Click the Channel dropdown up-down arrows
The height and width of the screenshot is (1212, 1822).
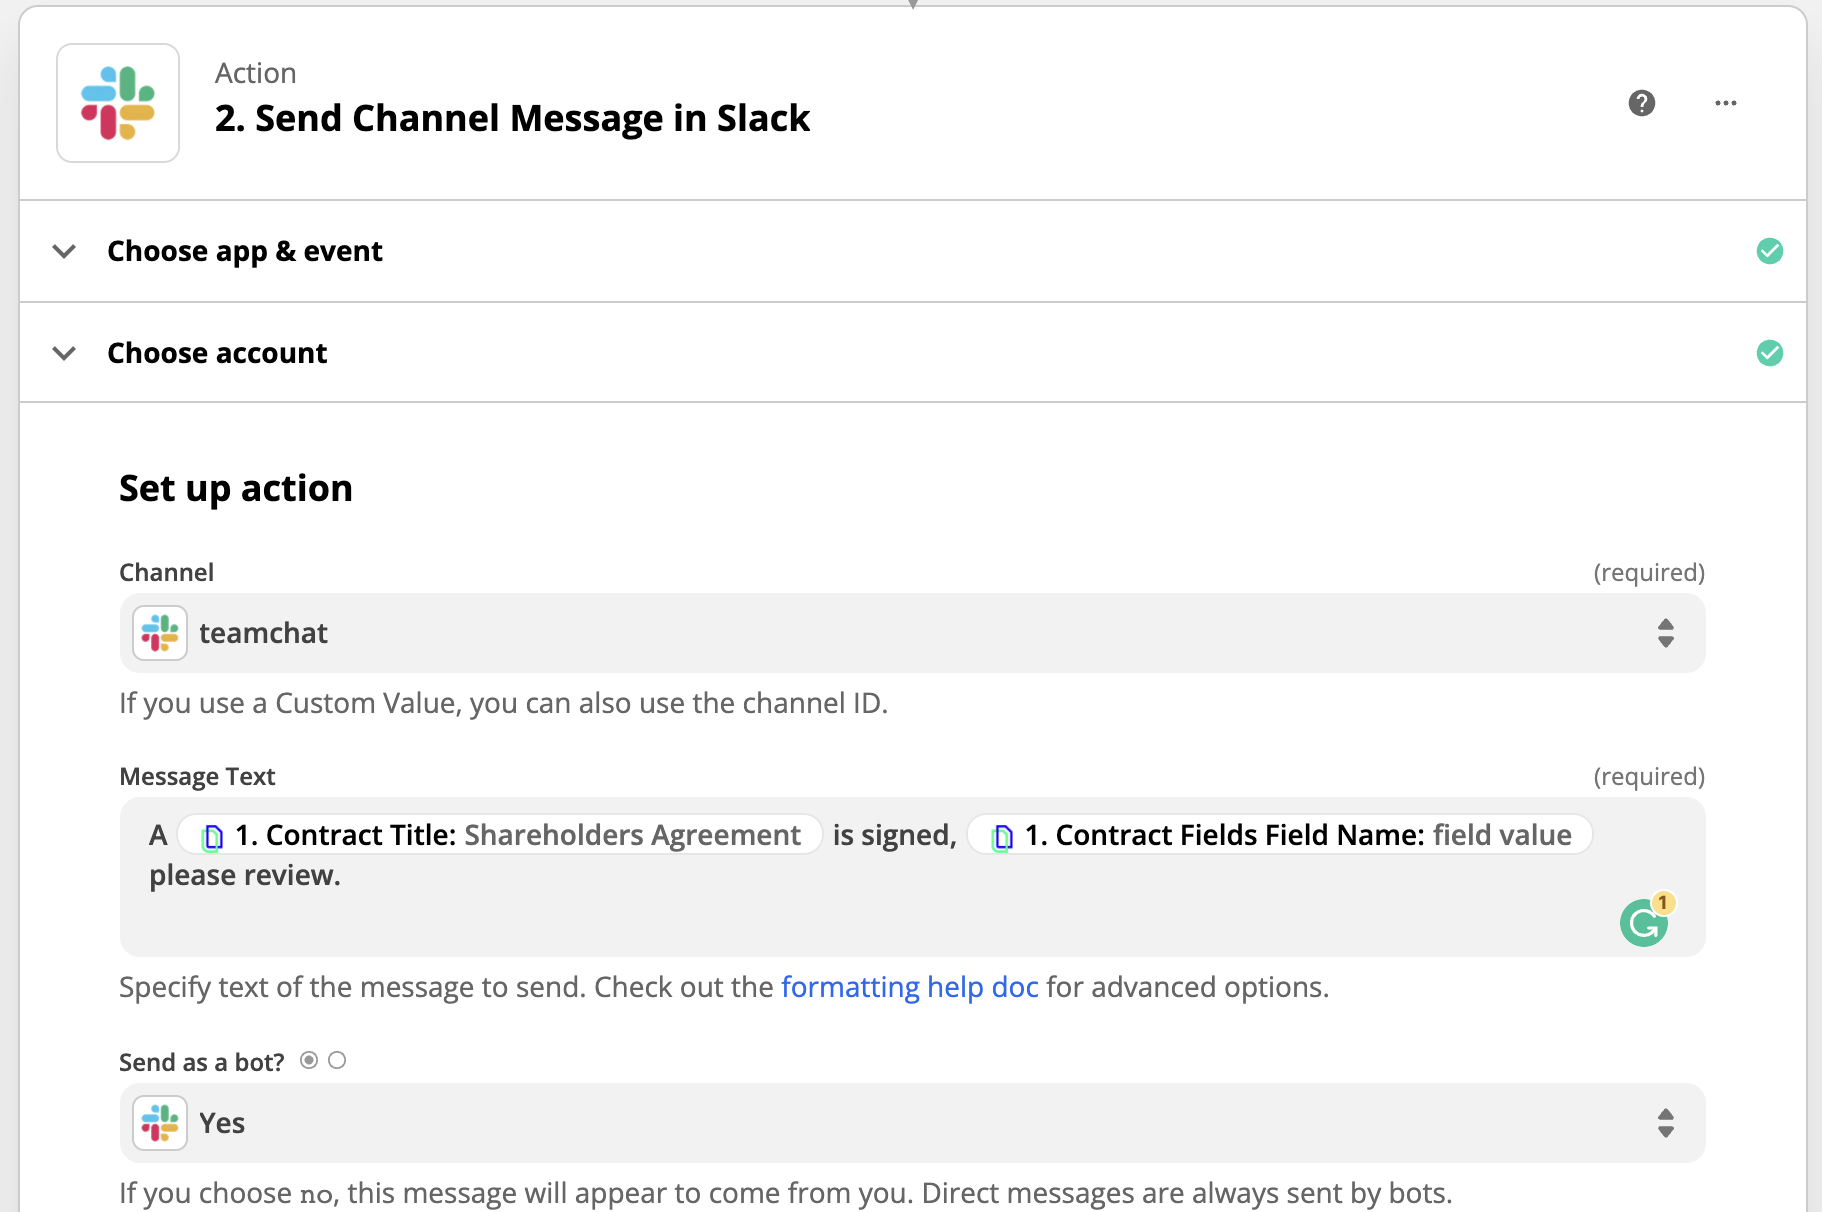point(1666,633)
